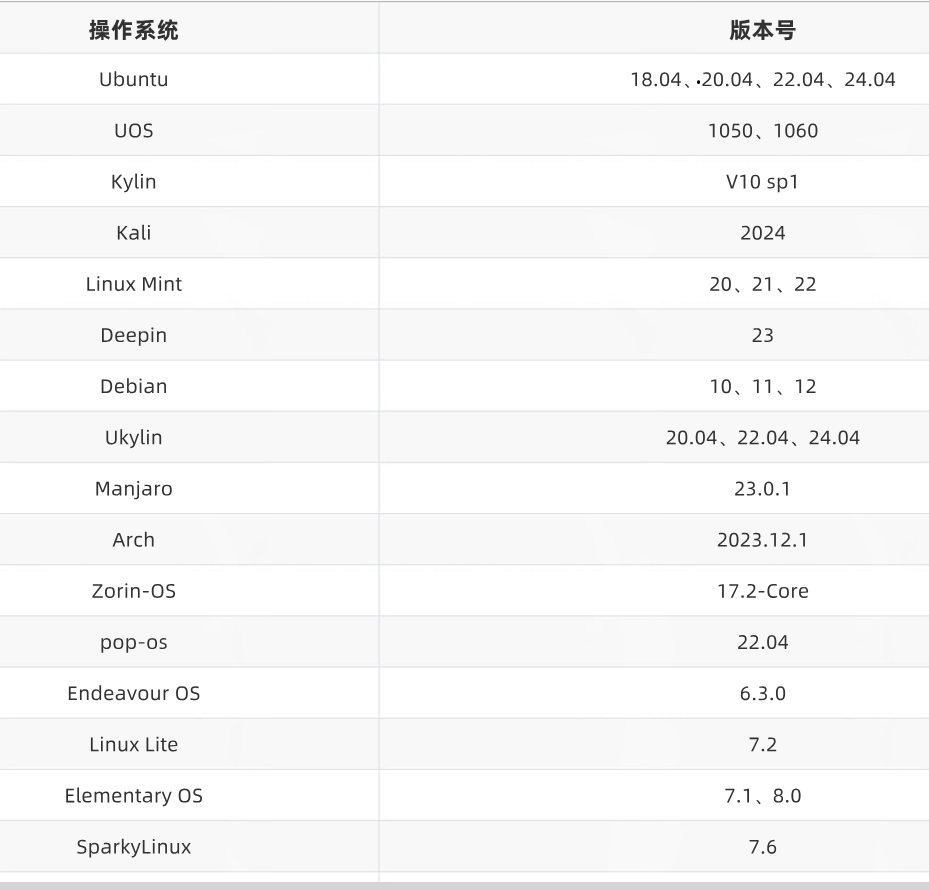Image resolution: width=929 pixels, height=889 pixels.
Task: Select the Kylin cell
Action: 133,182
